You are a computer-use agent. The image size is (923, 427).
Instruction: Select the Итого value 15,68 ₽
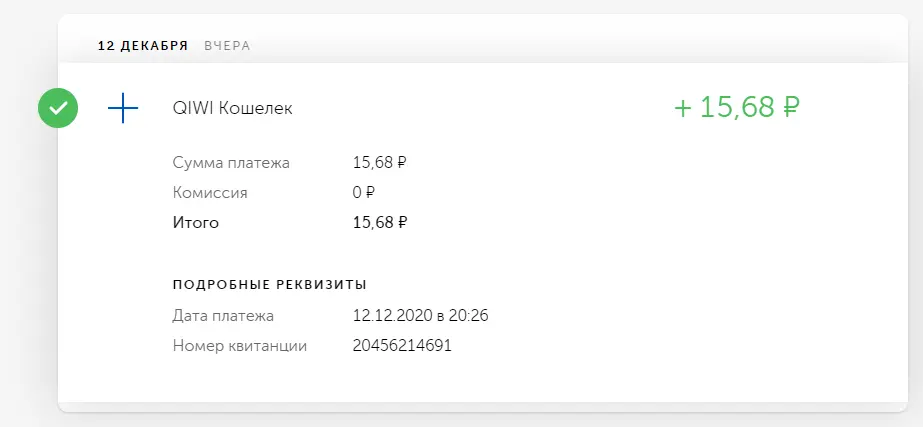coord(380,223)
